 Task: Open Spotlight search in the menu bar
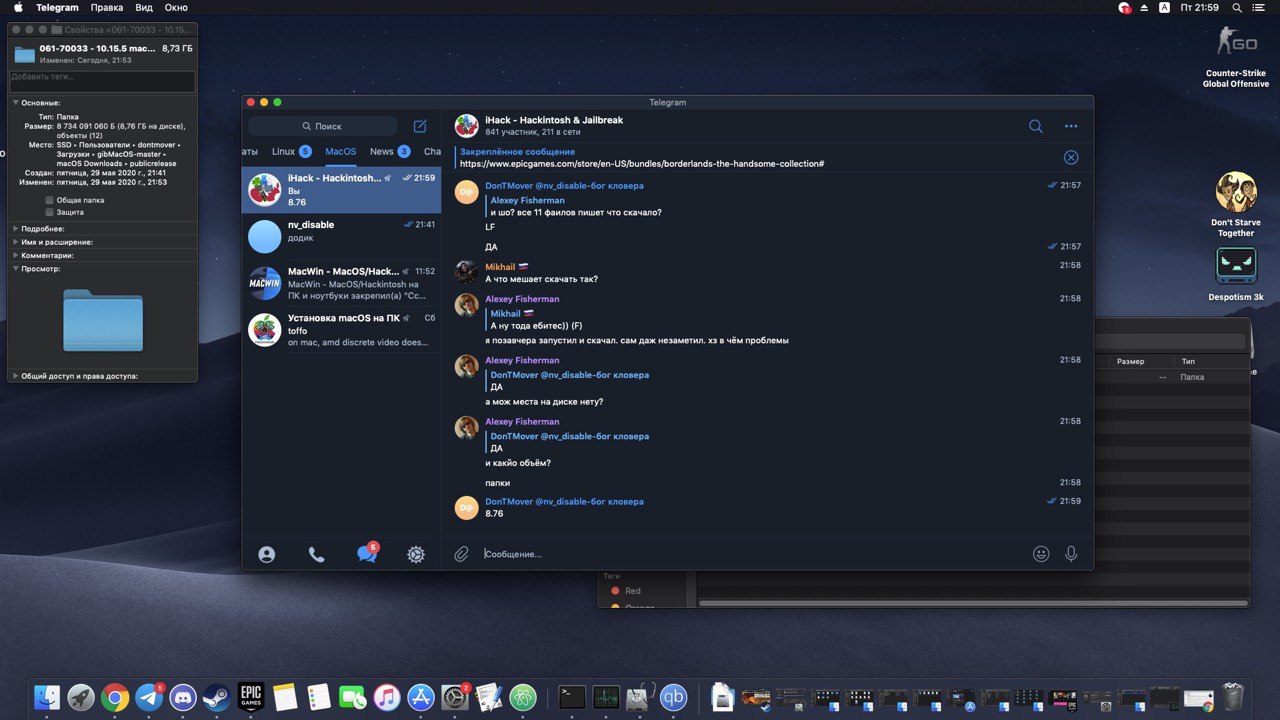pos(1237,7)
